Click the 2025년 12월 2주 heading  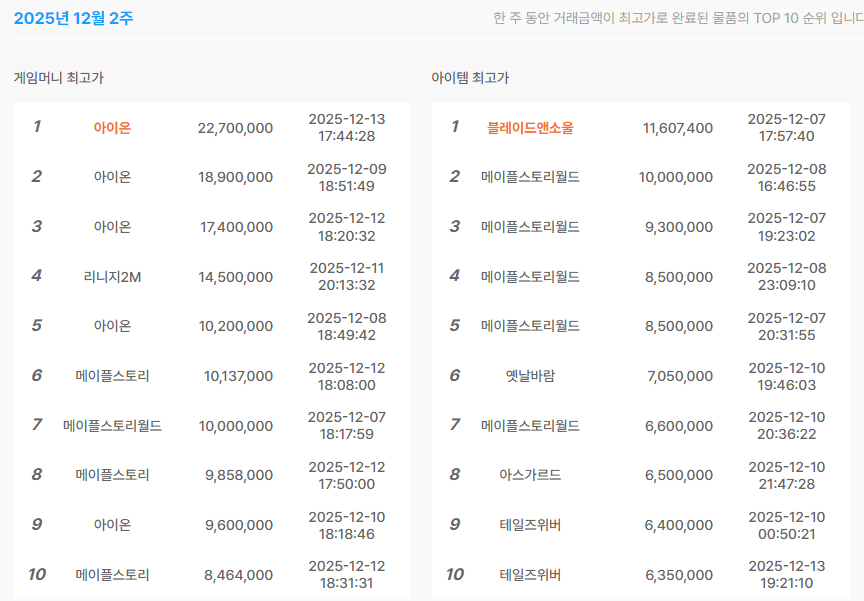coord(73,18)
